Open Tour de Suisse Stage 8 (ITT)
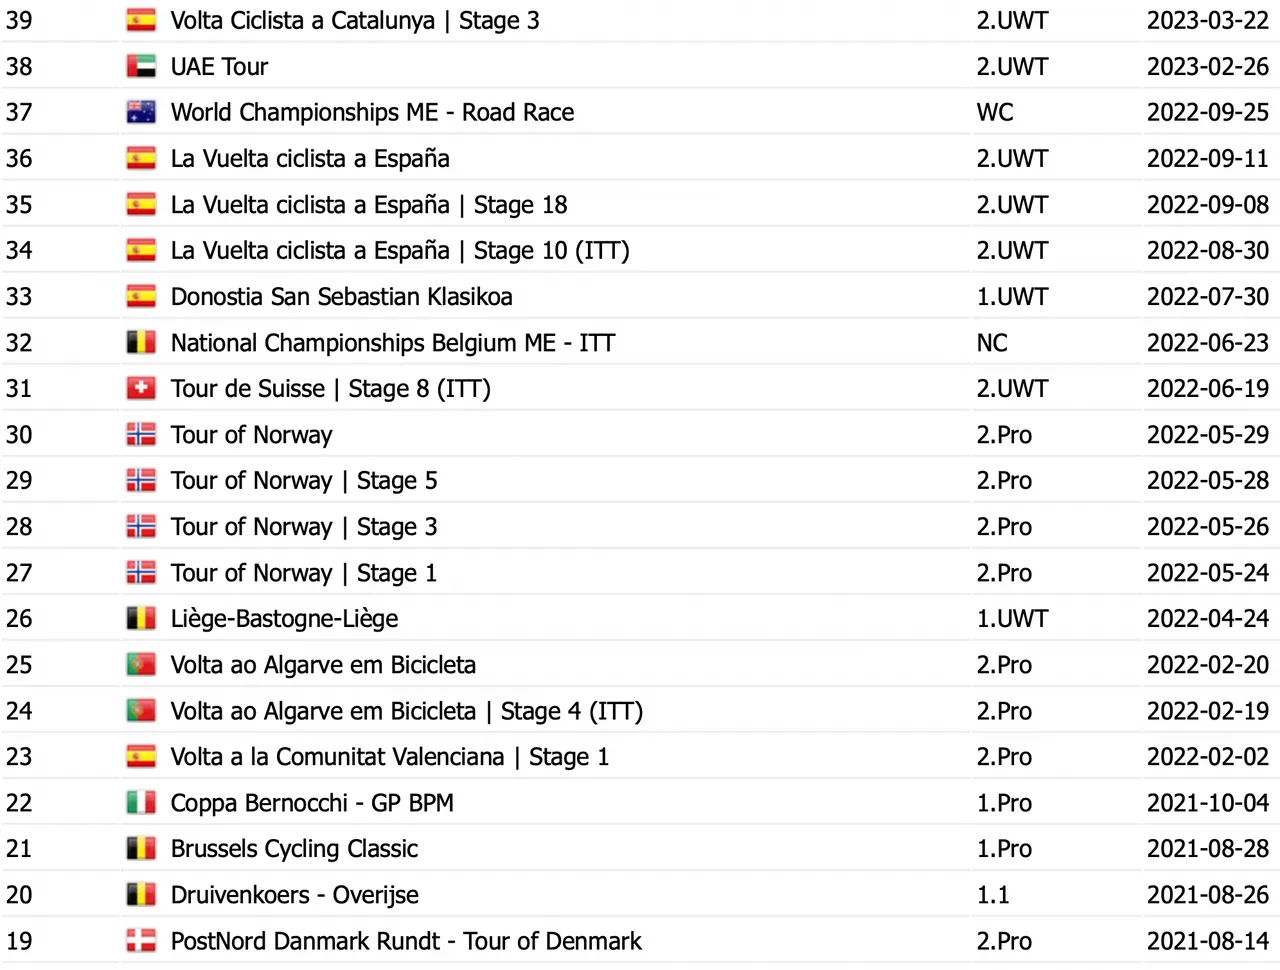This screenshot has width=1280, height=970. 331,389
